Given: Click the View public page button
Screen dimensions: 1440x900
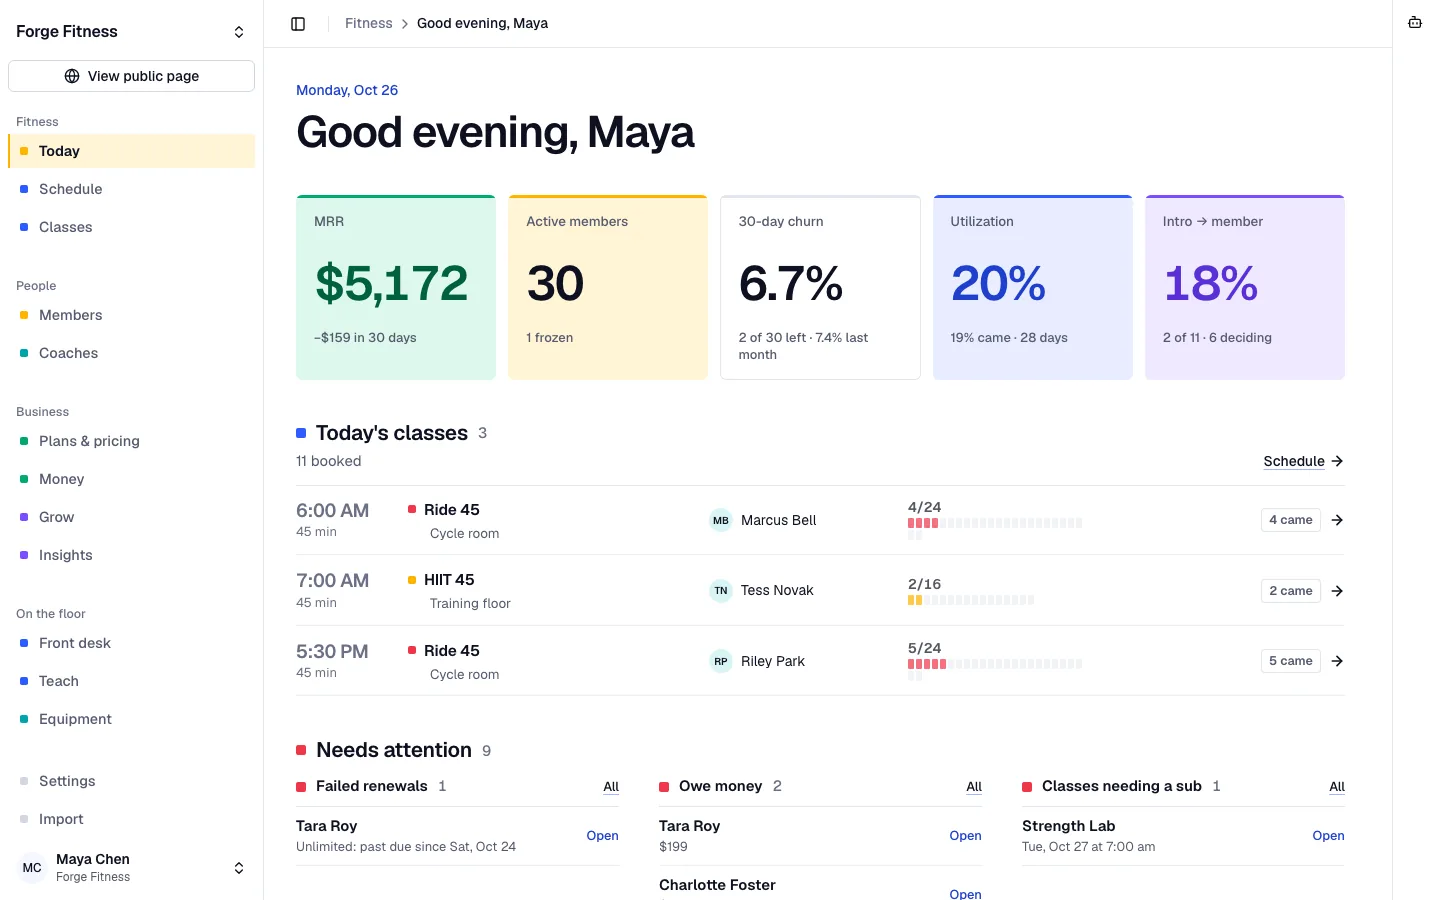Looking at the screenshot, I should pyautogui.click(x=131, y=76).
